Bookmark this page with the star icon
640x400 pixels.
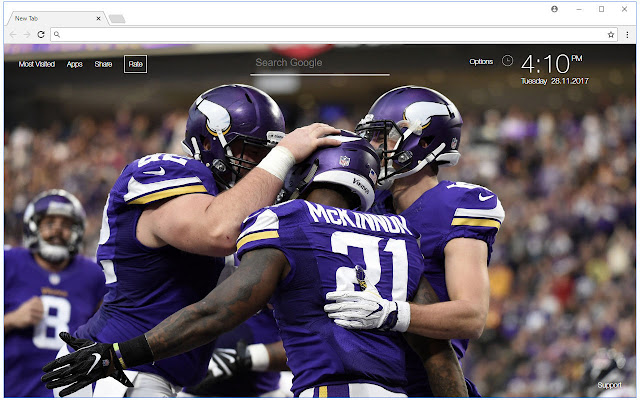tap(611, 35)
